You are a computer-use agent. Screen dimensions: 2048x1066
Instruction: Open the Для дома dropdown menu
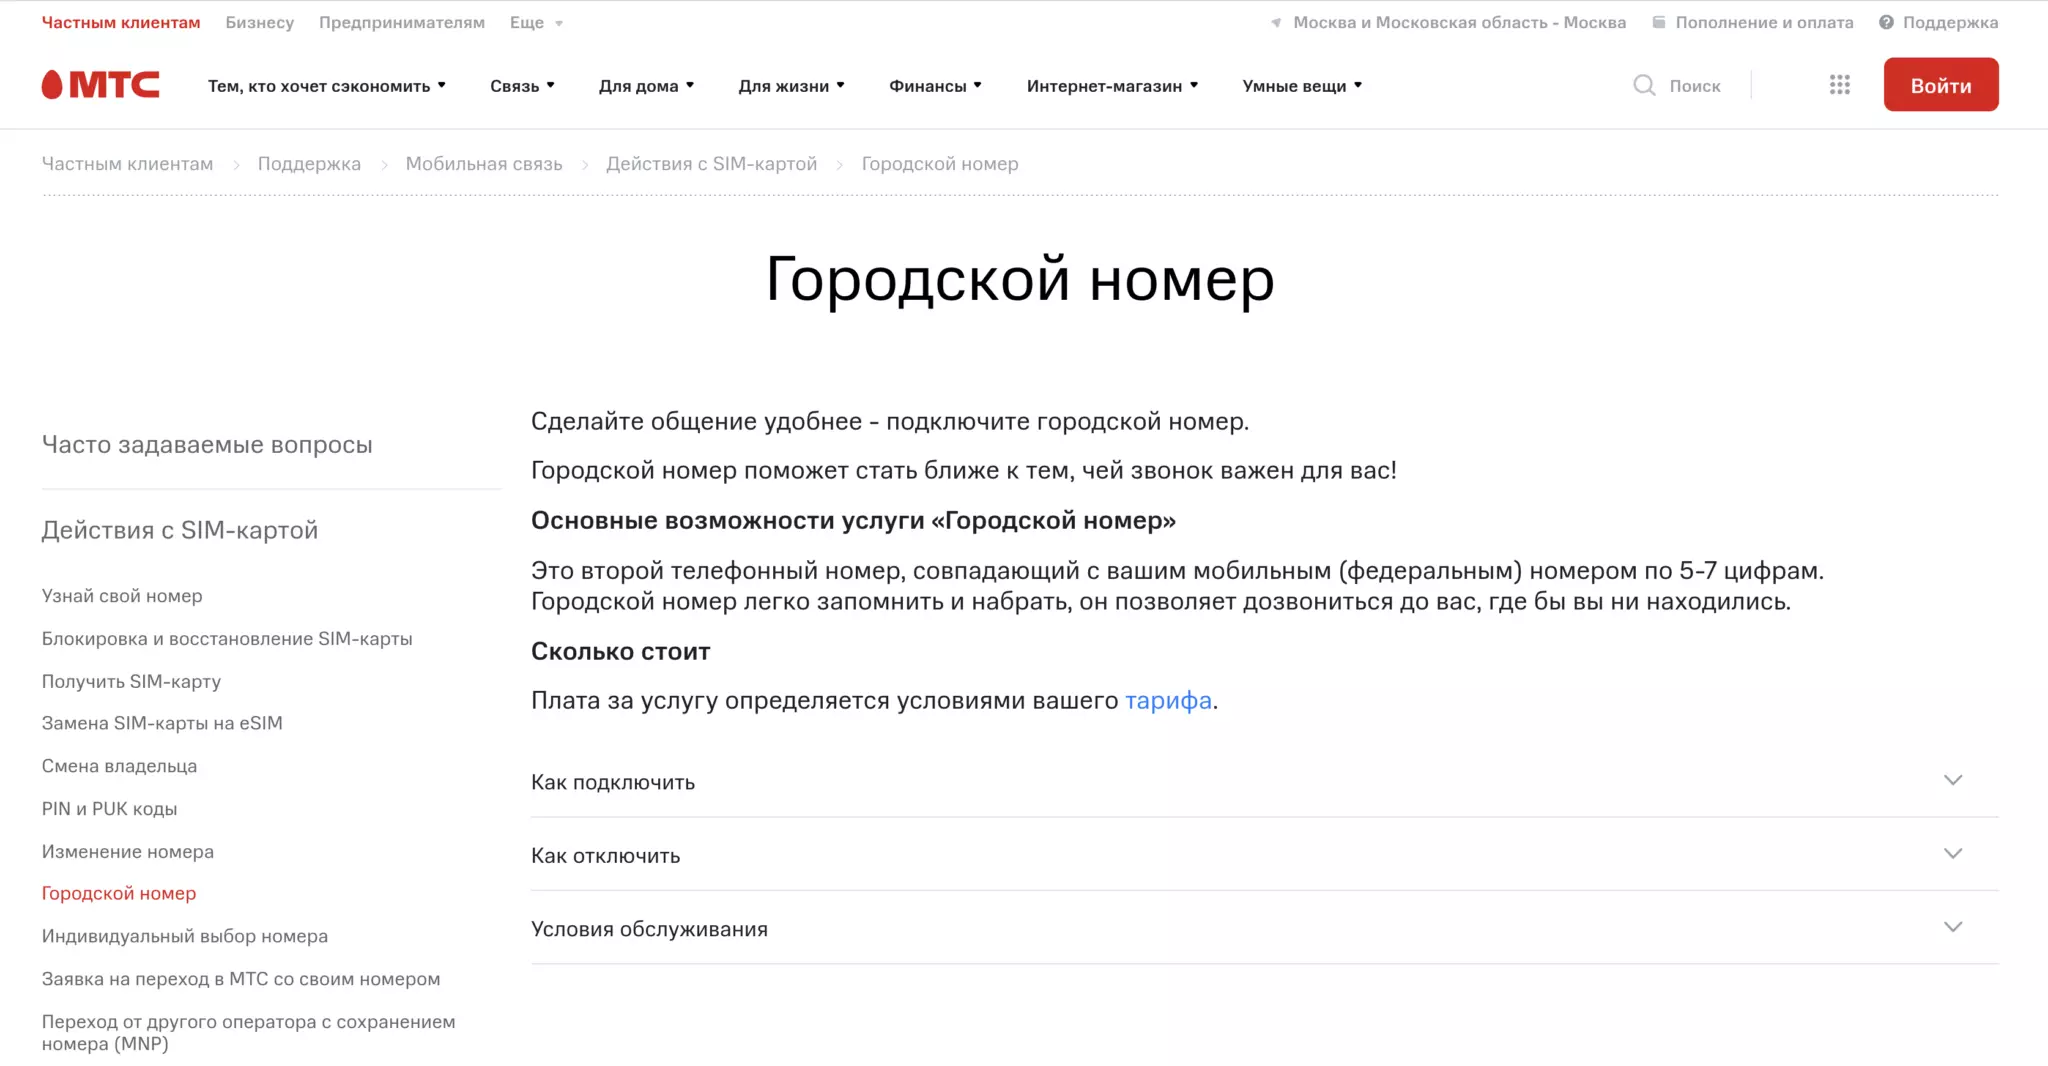(646, 86)
